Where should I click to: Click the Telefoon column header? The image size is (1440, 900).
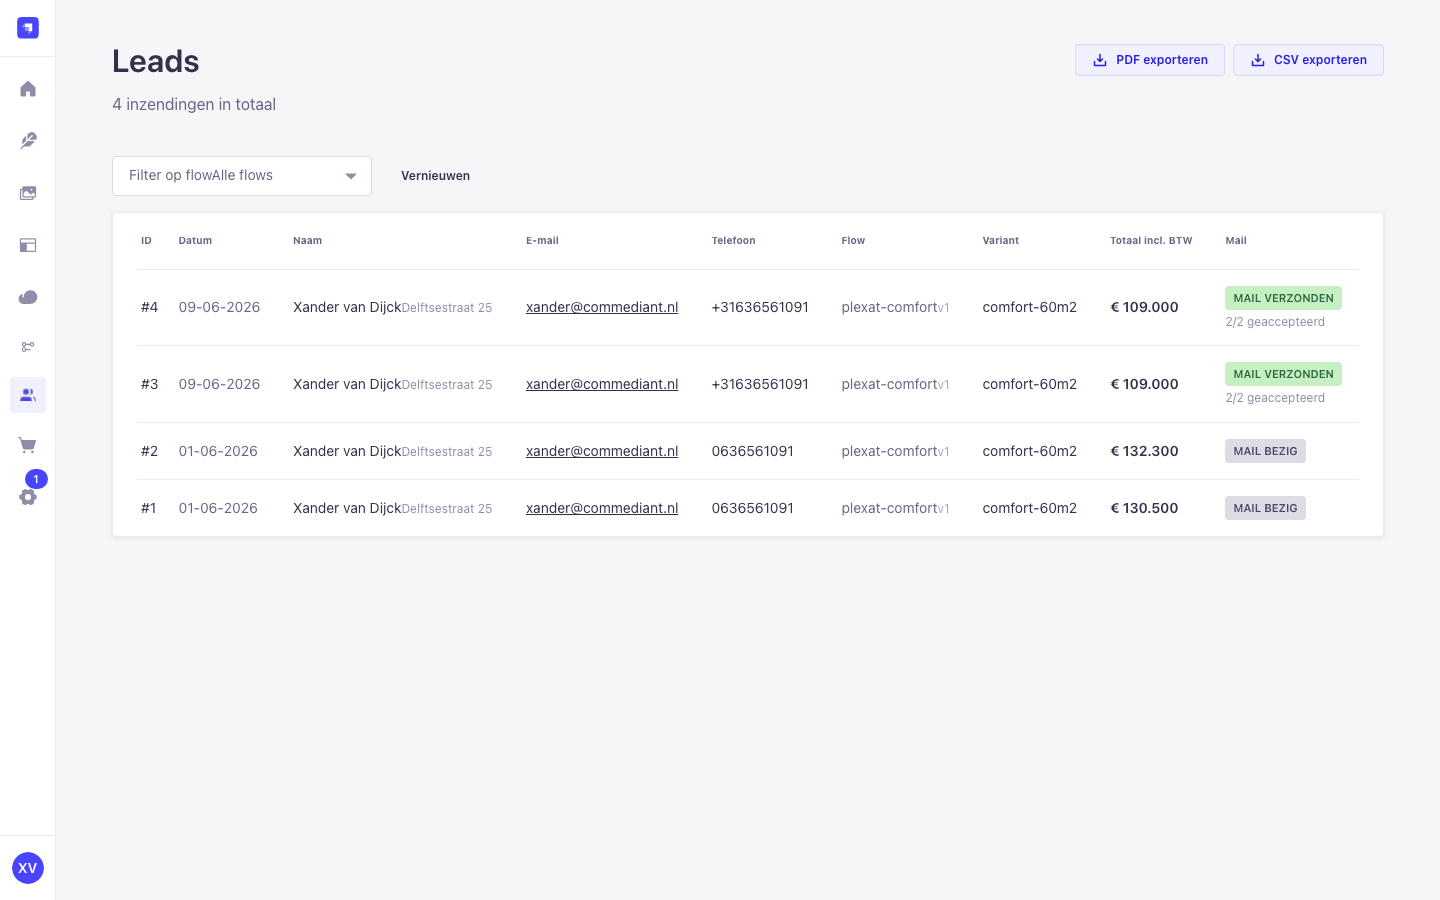tap(733, 241)
